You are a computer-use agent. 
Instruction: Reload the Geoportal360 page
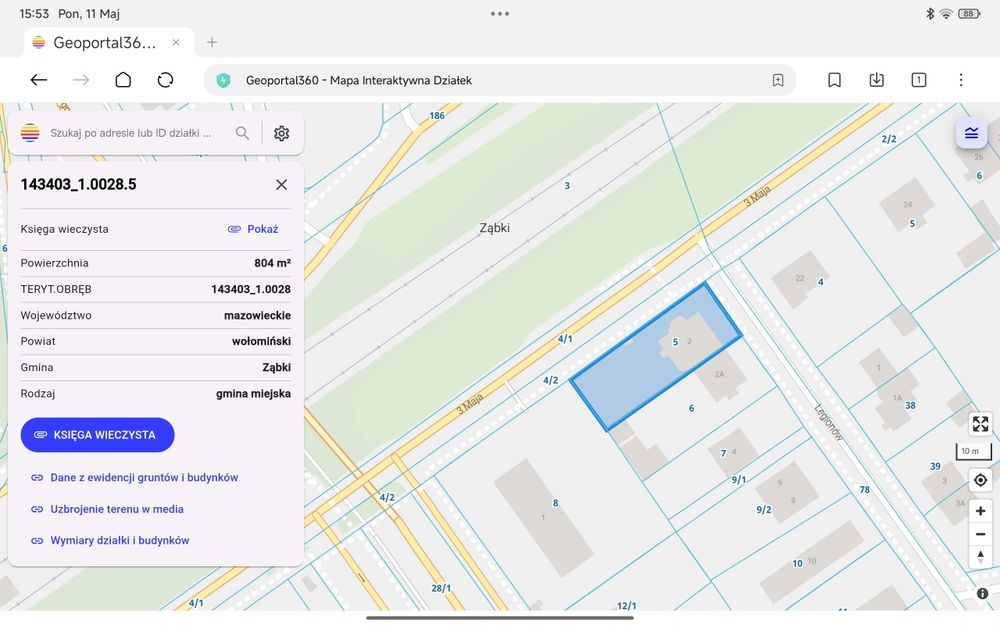point(165,80)
